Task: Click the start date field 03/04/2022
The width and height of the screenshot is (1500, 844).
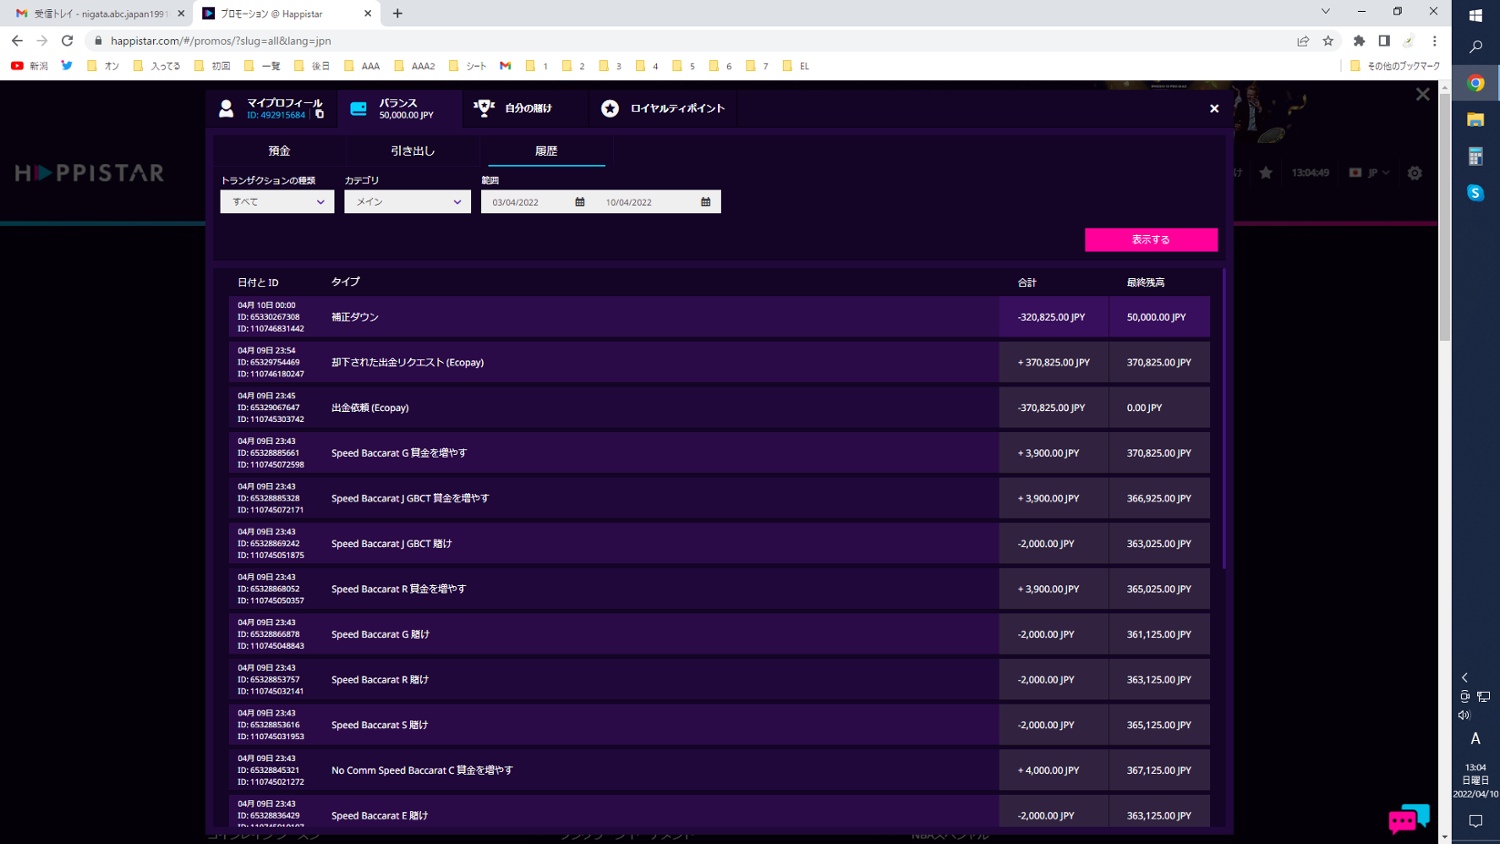Action: [x=527, y=202]
